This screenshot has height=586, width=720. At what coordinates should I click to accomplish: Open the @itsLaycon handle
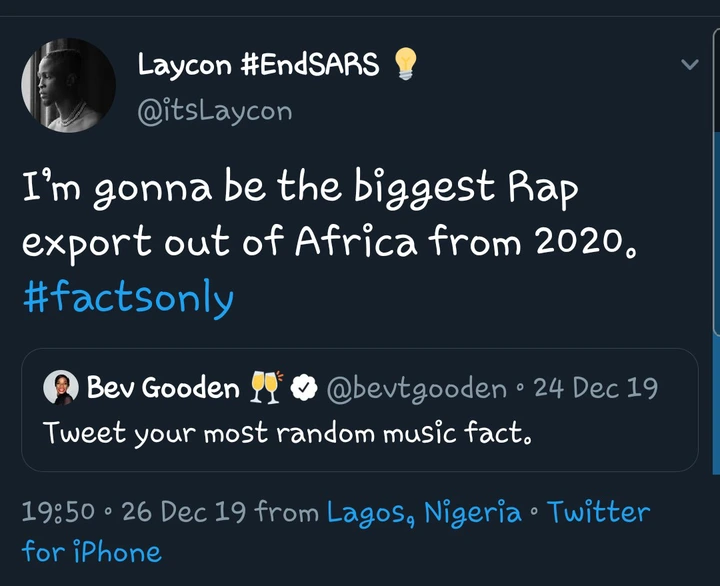point(214,109)
